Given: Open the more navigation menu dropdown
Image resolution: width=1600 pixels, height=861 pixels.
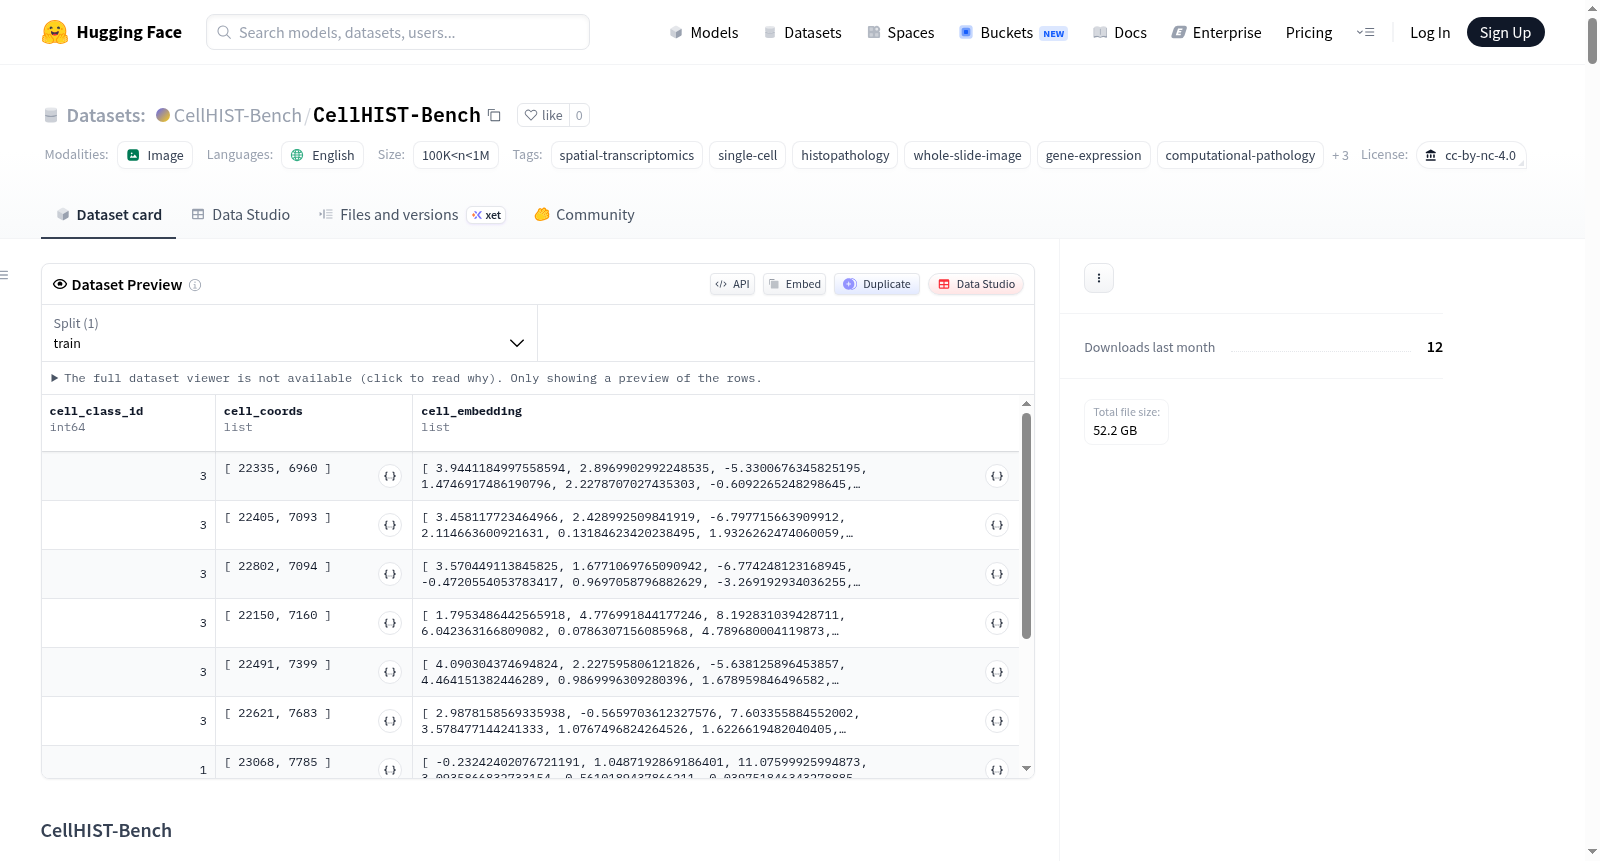Looking at the screenshot, I should point(1365,32).
